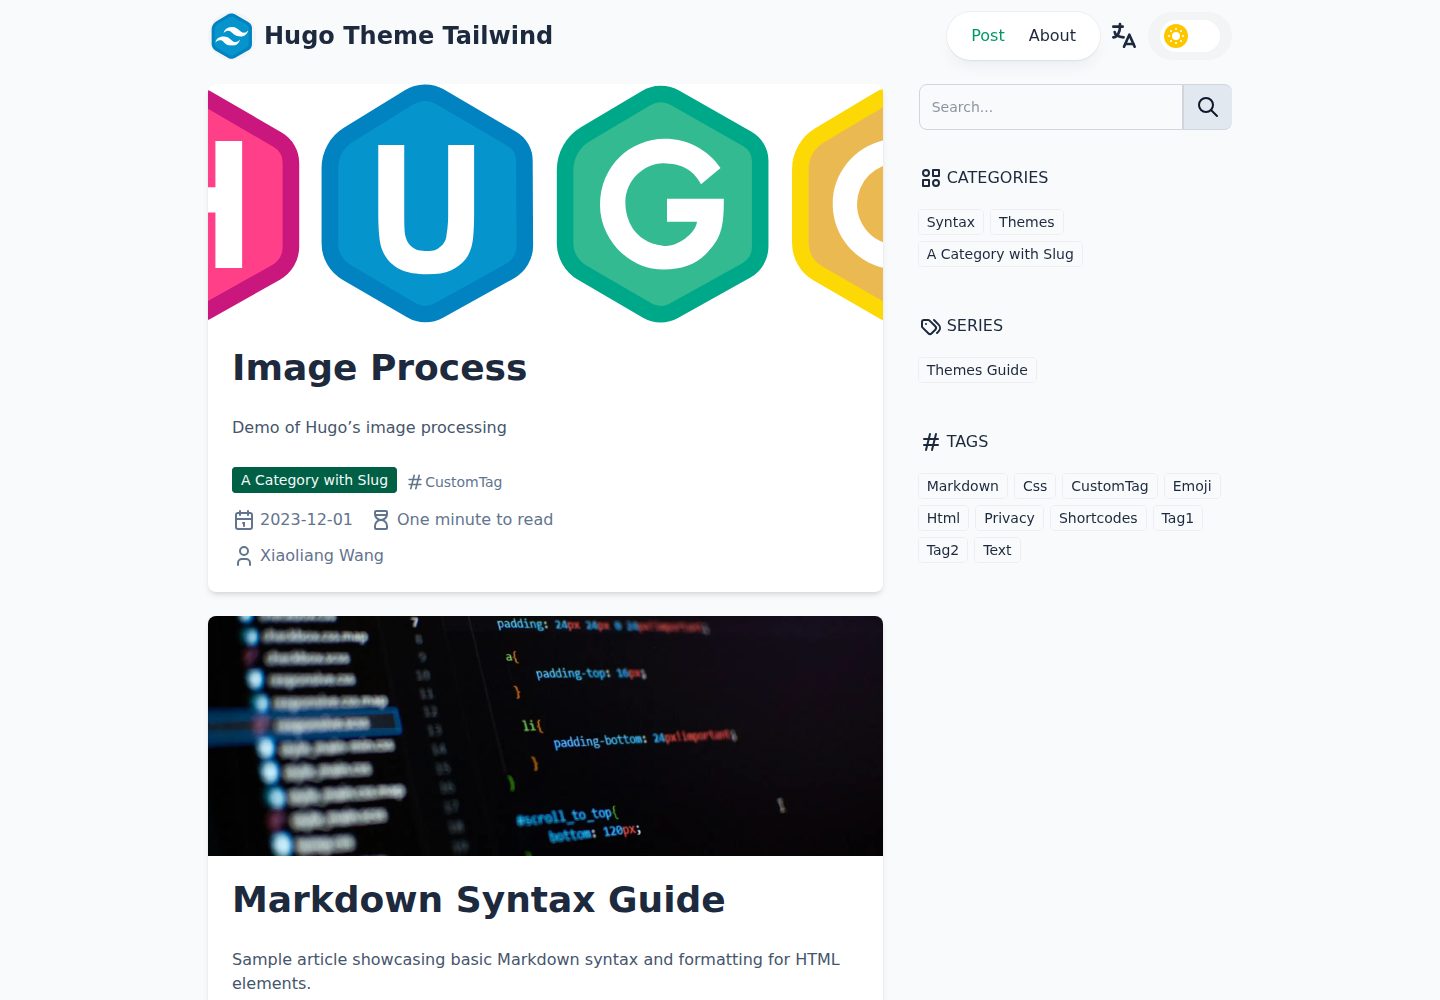
Task: Select the Text tag
Action: pyautogui.click(x=997, y=550)
